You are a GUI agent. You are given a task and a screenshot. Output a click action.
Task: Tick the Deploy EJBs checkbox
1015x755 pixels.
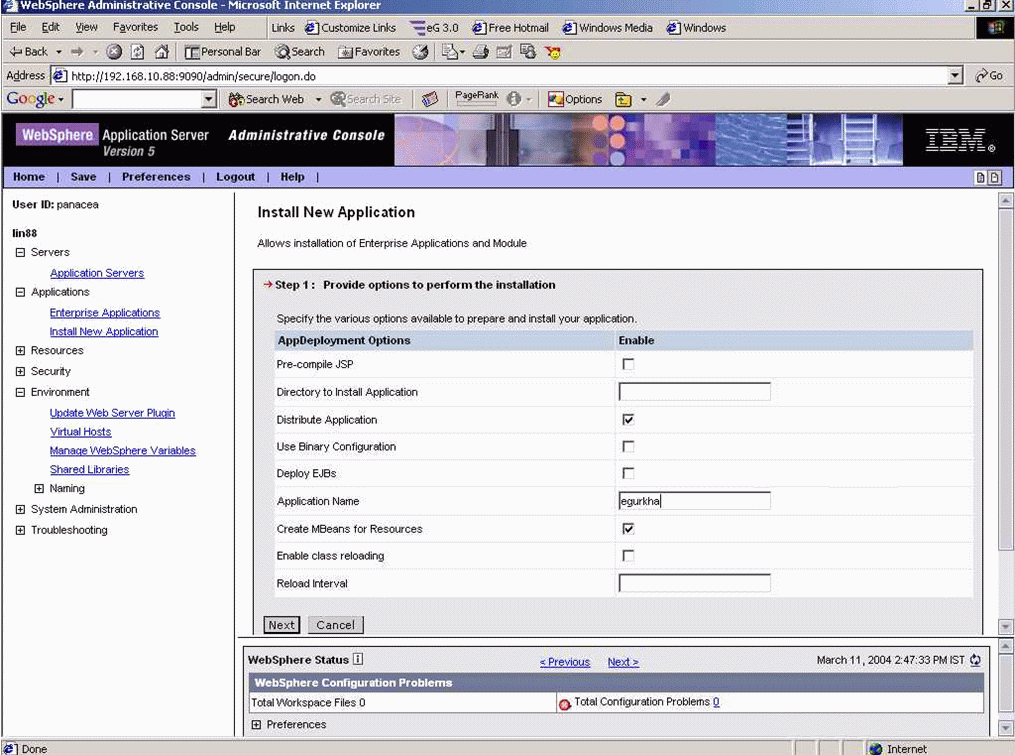[628, 473]
